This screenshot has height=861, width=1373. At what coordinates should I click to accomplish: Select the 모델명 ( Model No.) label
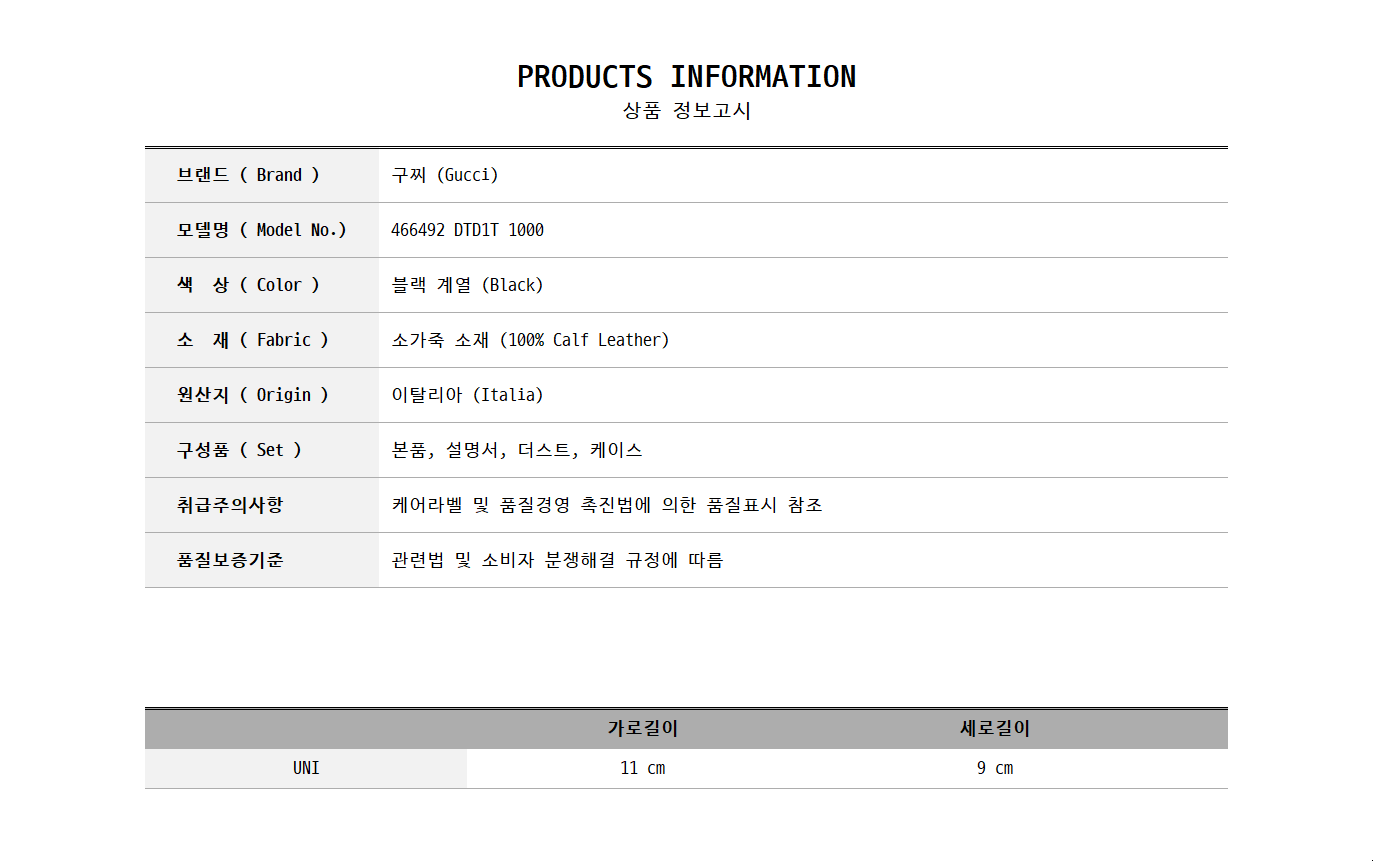(262, 230)
